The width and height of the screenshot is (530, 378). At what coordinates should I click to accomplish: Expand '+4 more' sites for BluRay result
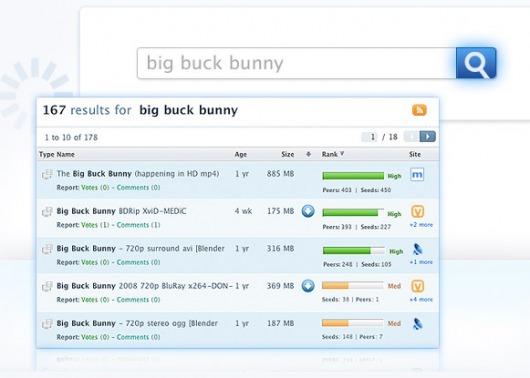(421, 300)
